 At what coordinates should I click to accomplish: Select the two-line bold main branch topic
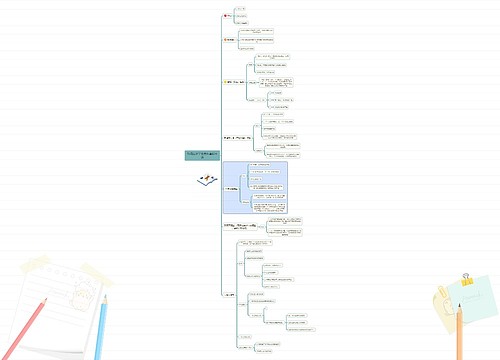(x=240, y=227)
